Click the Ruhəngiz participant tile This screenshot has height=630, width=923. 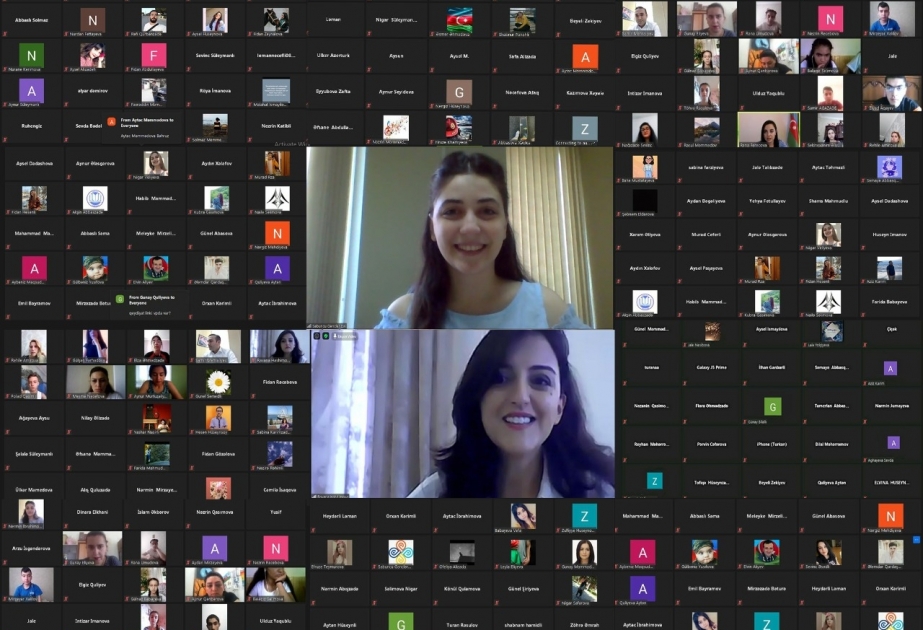coord(31,126)
